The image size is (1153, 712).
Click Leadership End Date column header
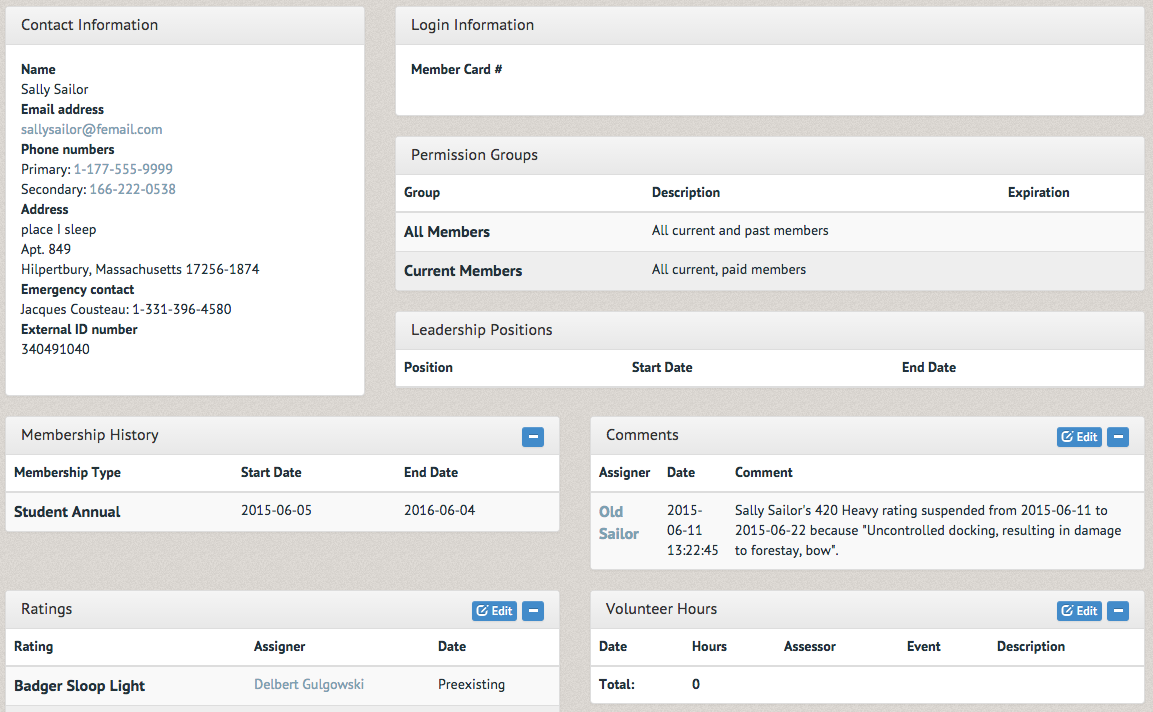929,368
